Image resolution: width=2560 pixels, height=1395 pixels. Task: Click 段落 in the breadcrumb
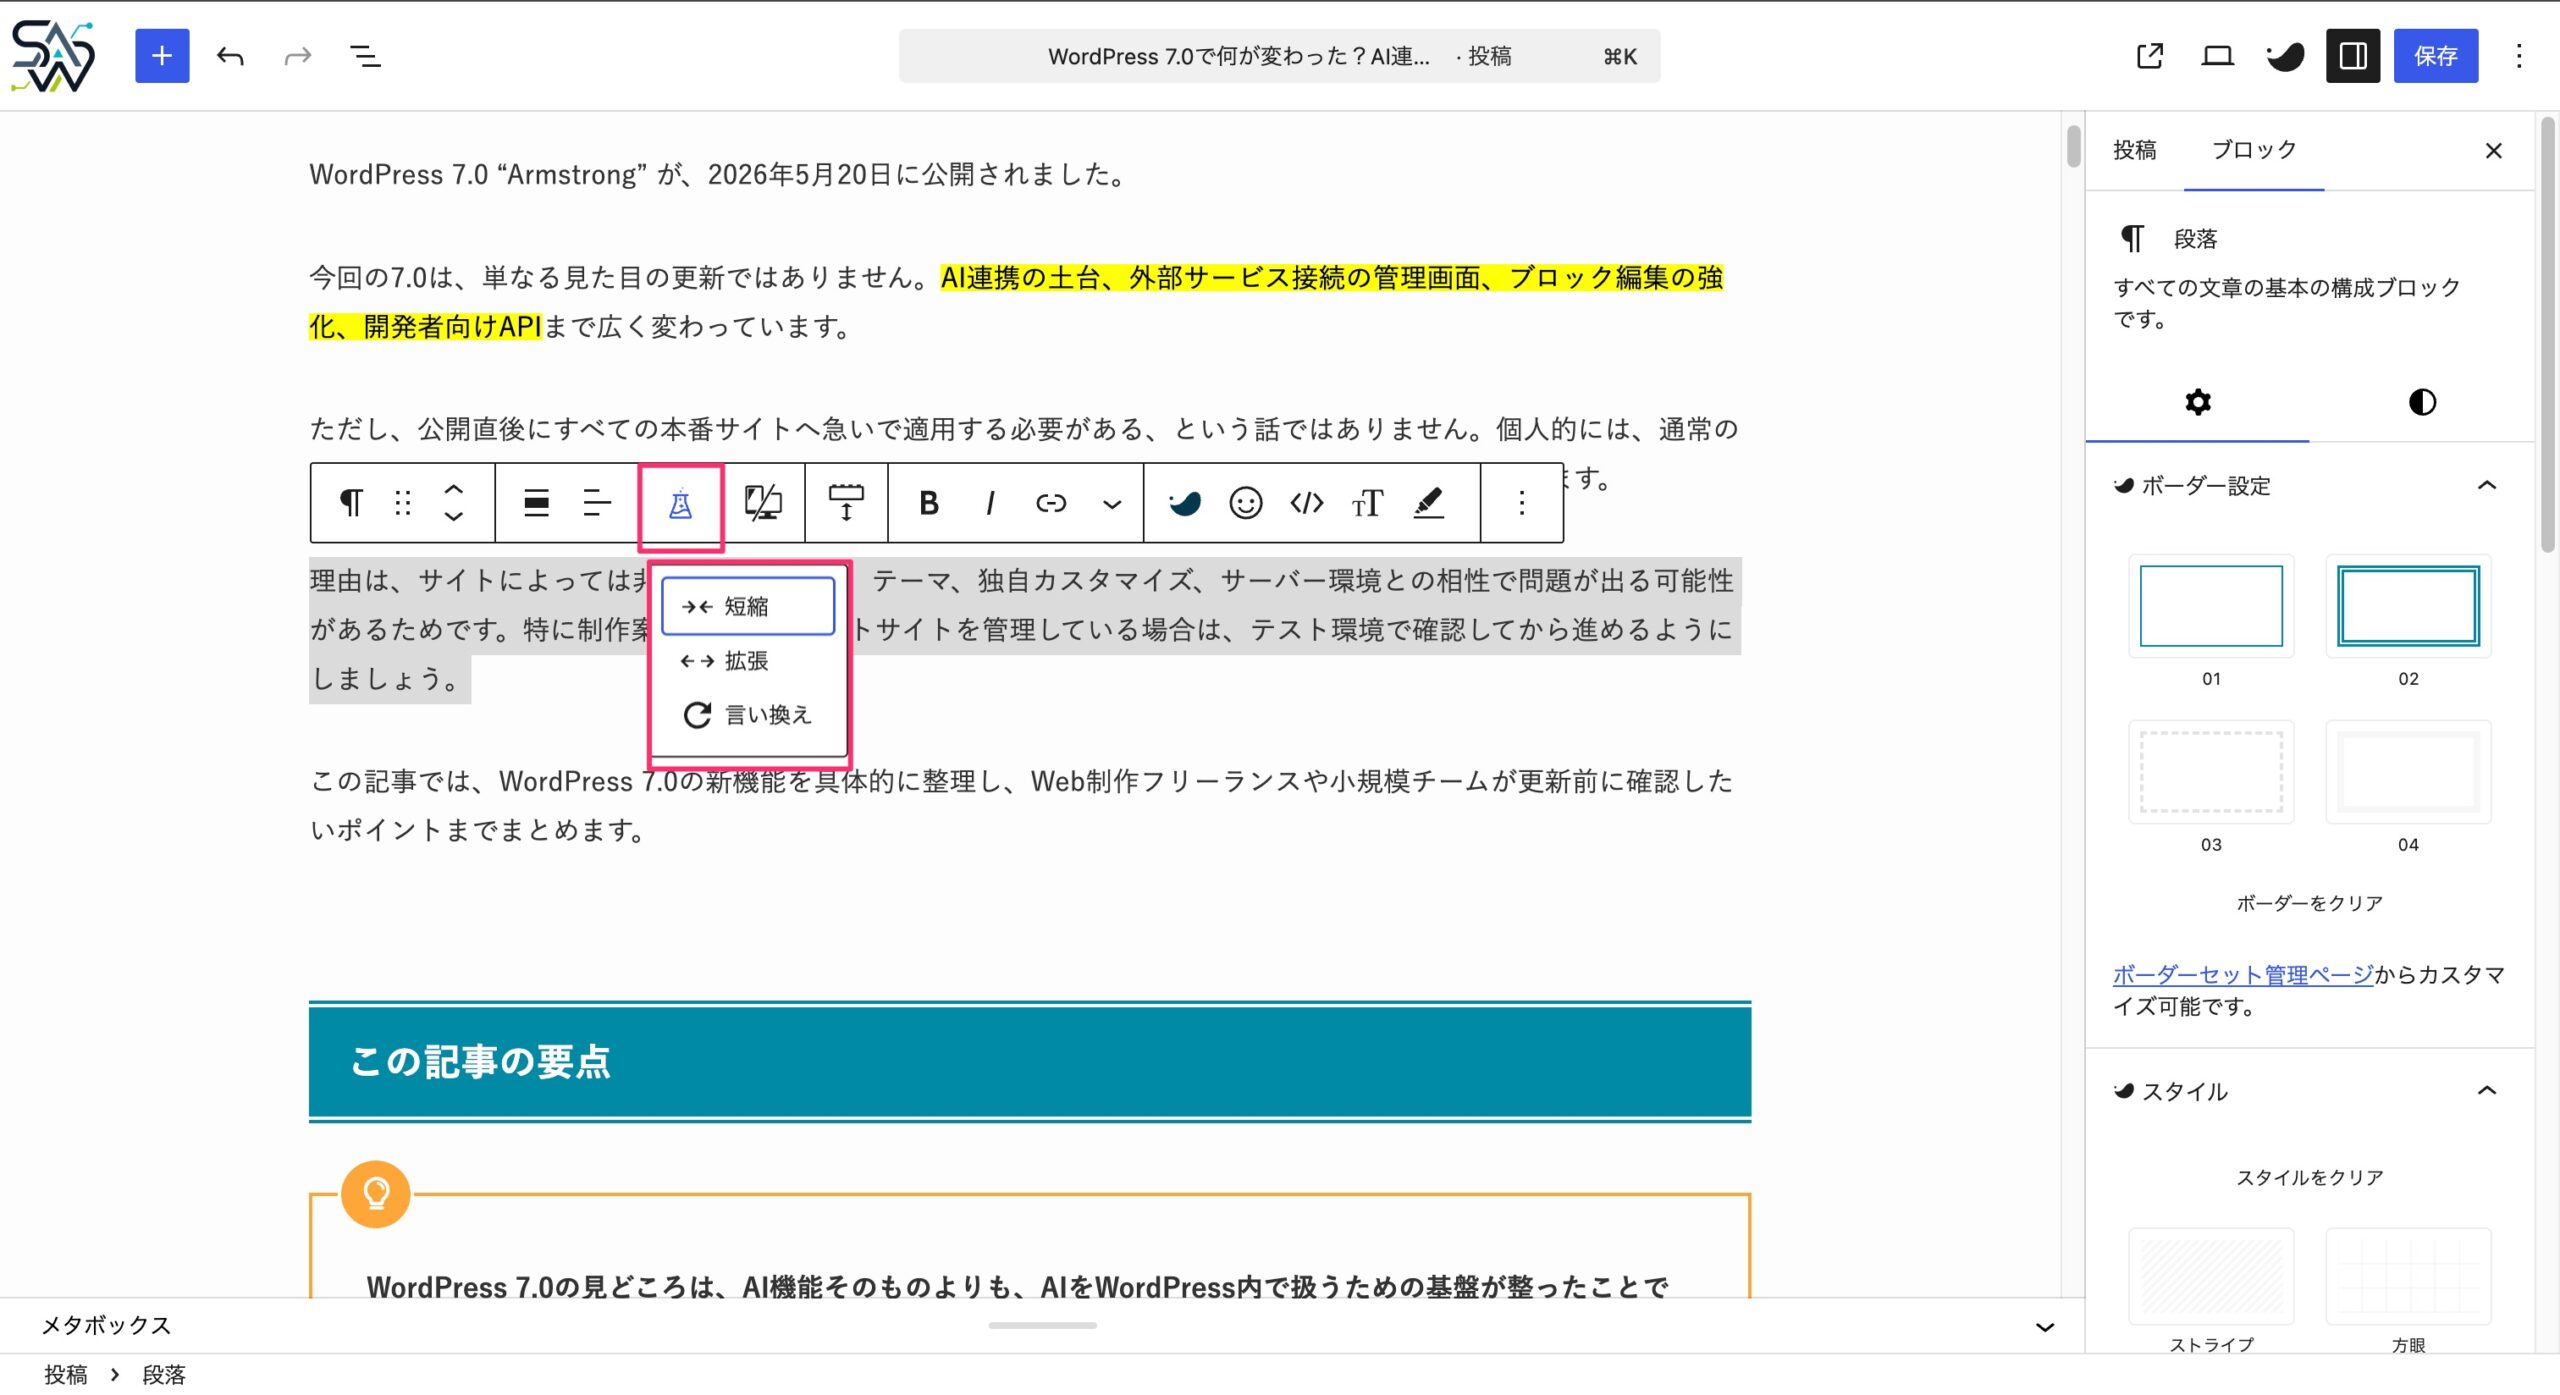coord(164,1375)
